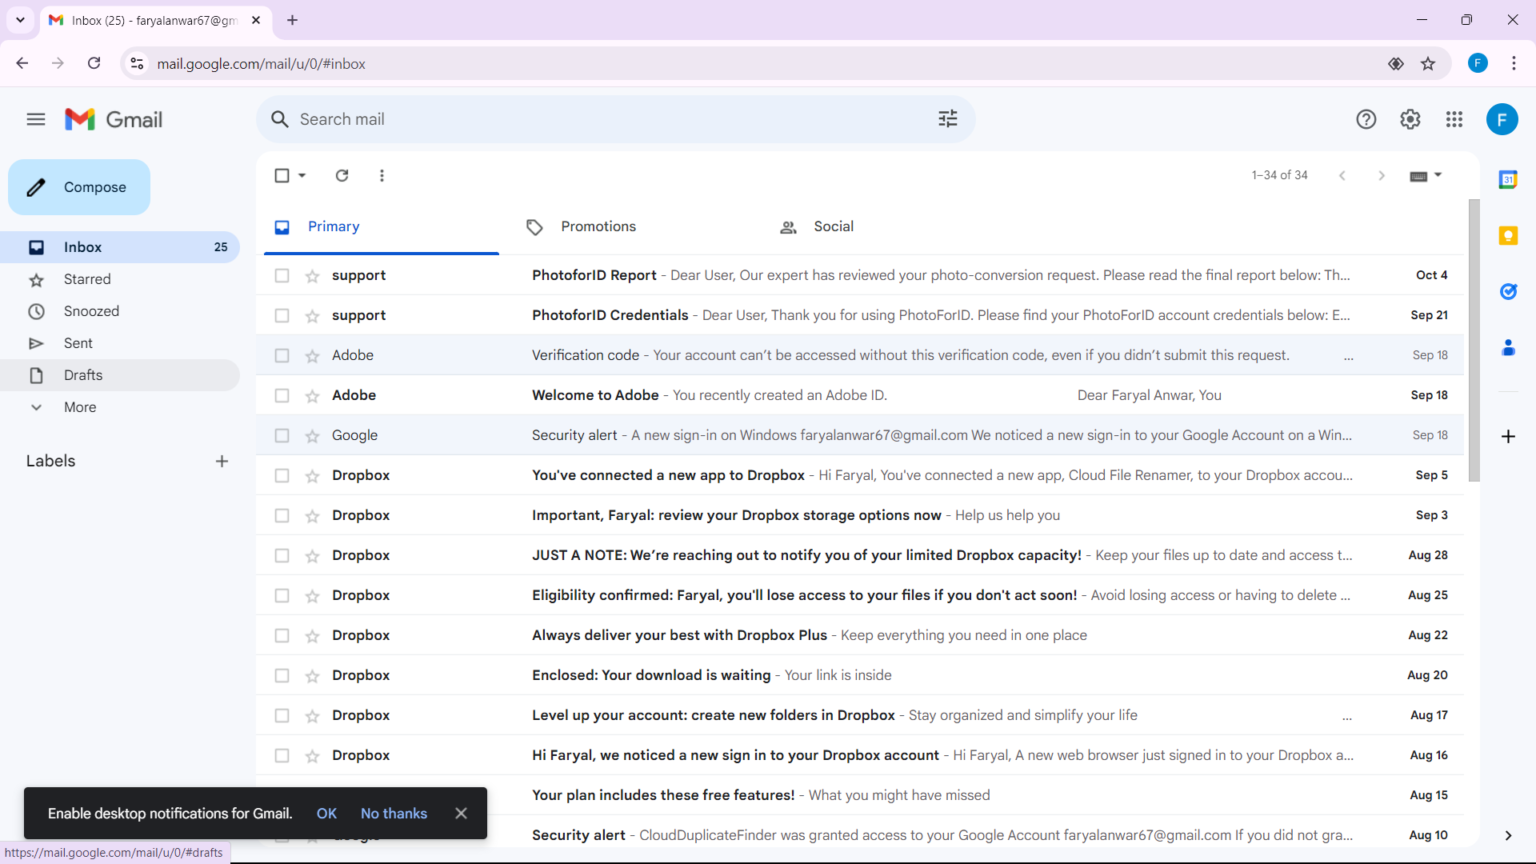Open Google Tasks in the sidebar
The width and height of the screenshot is (1536, 864).
coord(1508,291)
